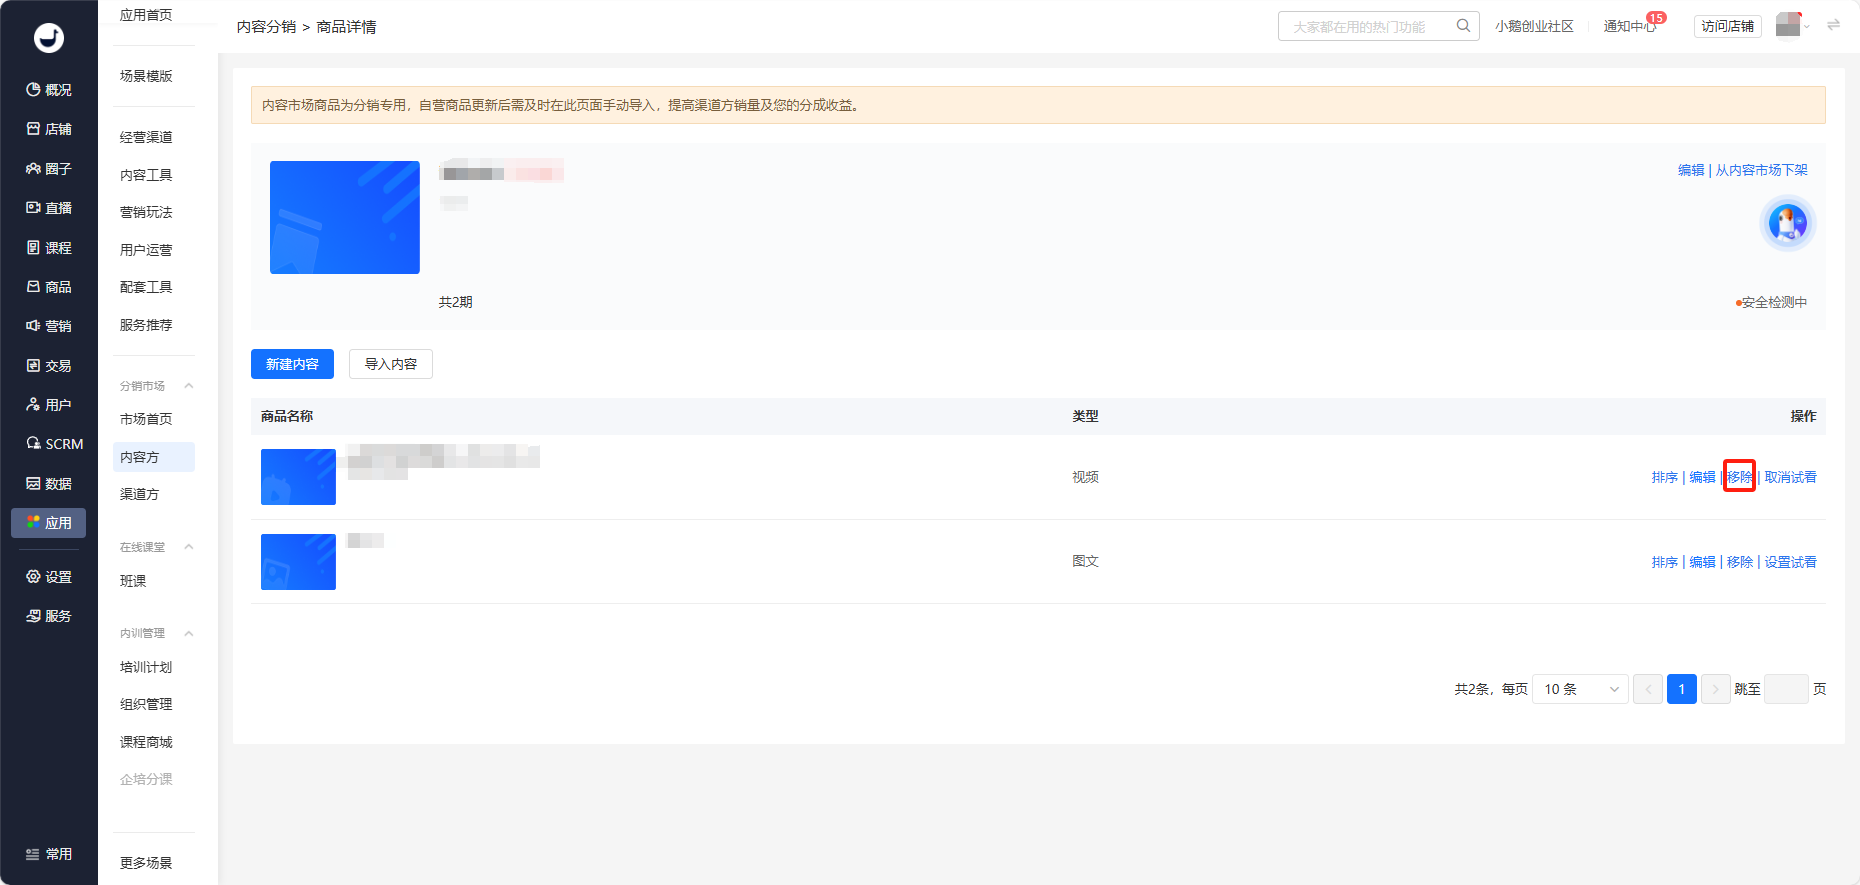Open 课程 in the main sidebar
The height and width of the screenshot is (885, 1860).
[x=49, y=248]
